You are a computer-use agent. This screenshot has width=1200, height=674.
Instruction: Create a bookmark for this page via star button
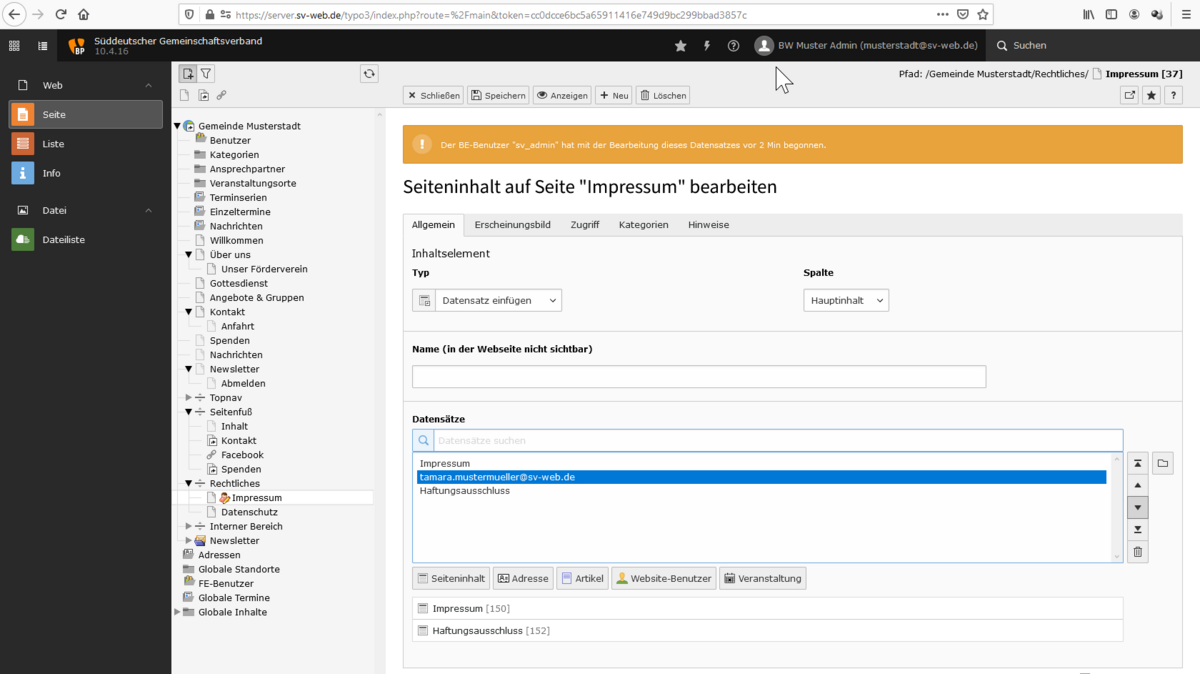click(x=1152, y=96)
